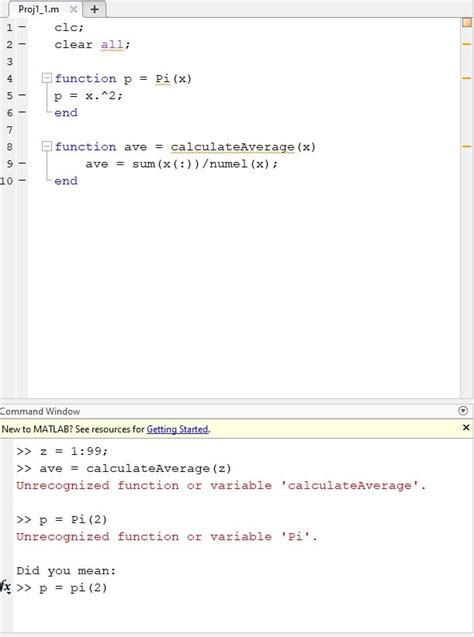Click the error message about 'Pi'

pyautogui.click(x=167, y=537)
